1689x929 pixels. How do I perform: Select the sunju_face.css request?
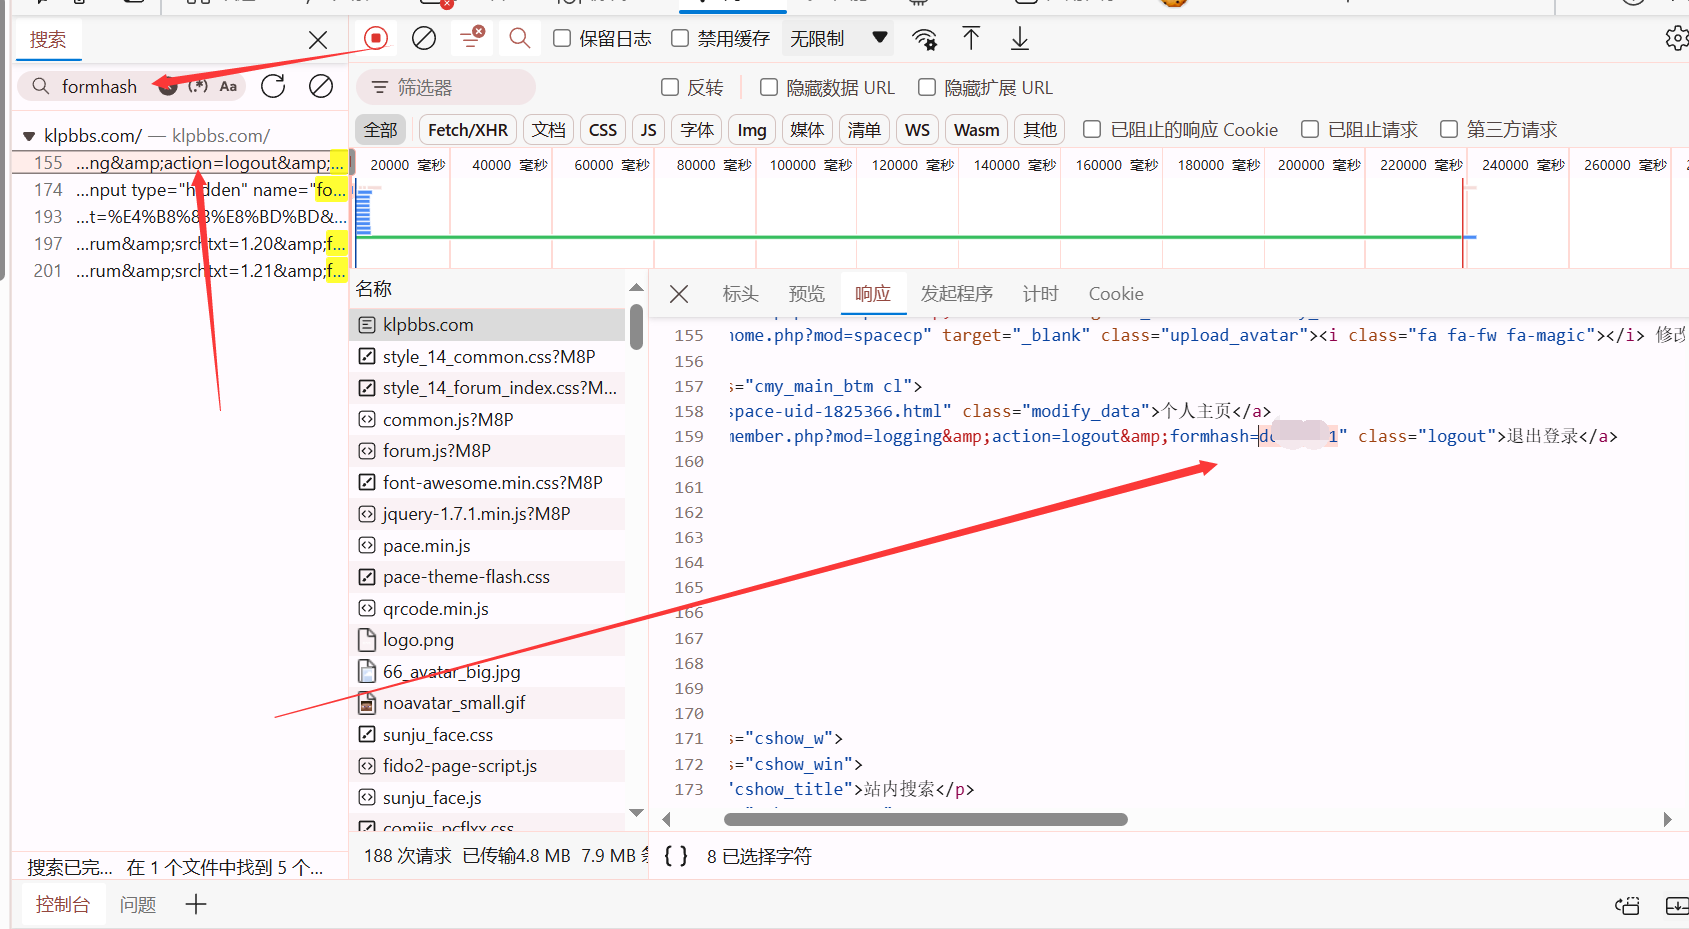(x=488, y=735)
